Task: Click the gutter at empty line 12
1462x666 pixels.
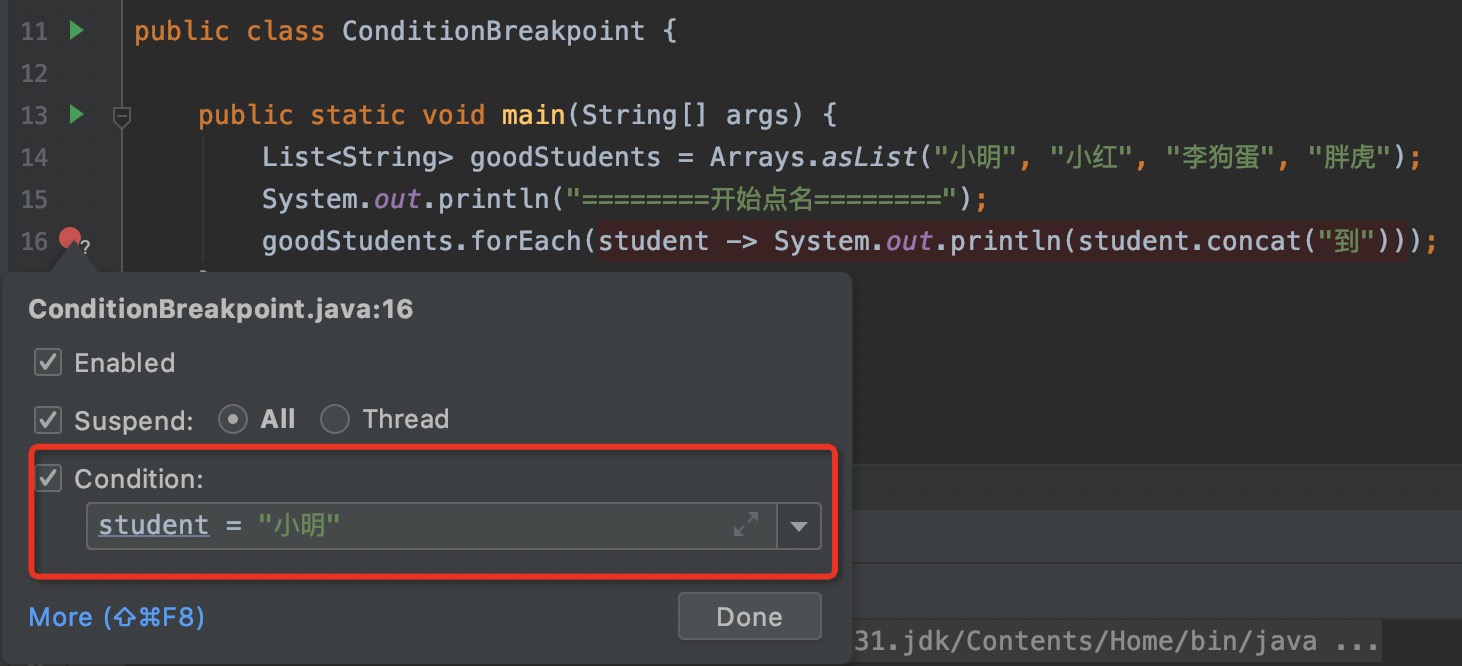Action: tap(34, 73)
